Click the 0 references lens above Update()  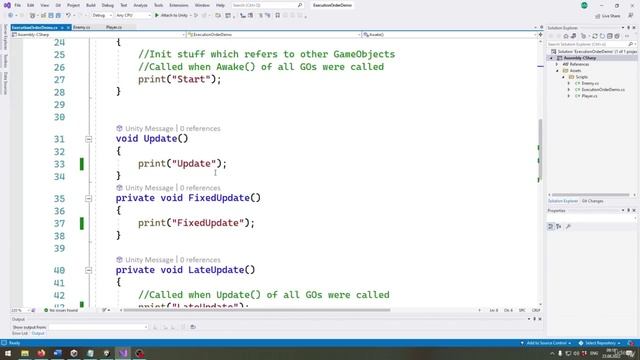200,129
